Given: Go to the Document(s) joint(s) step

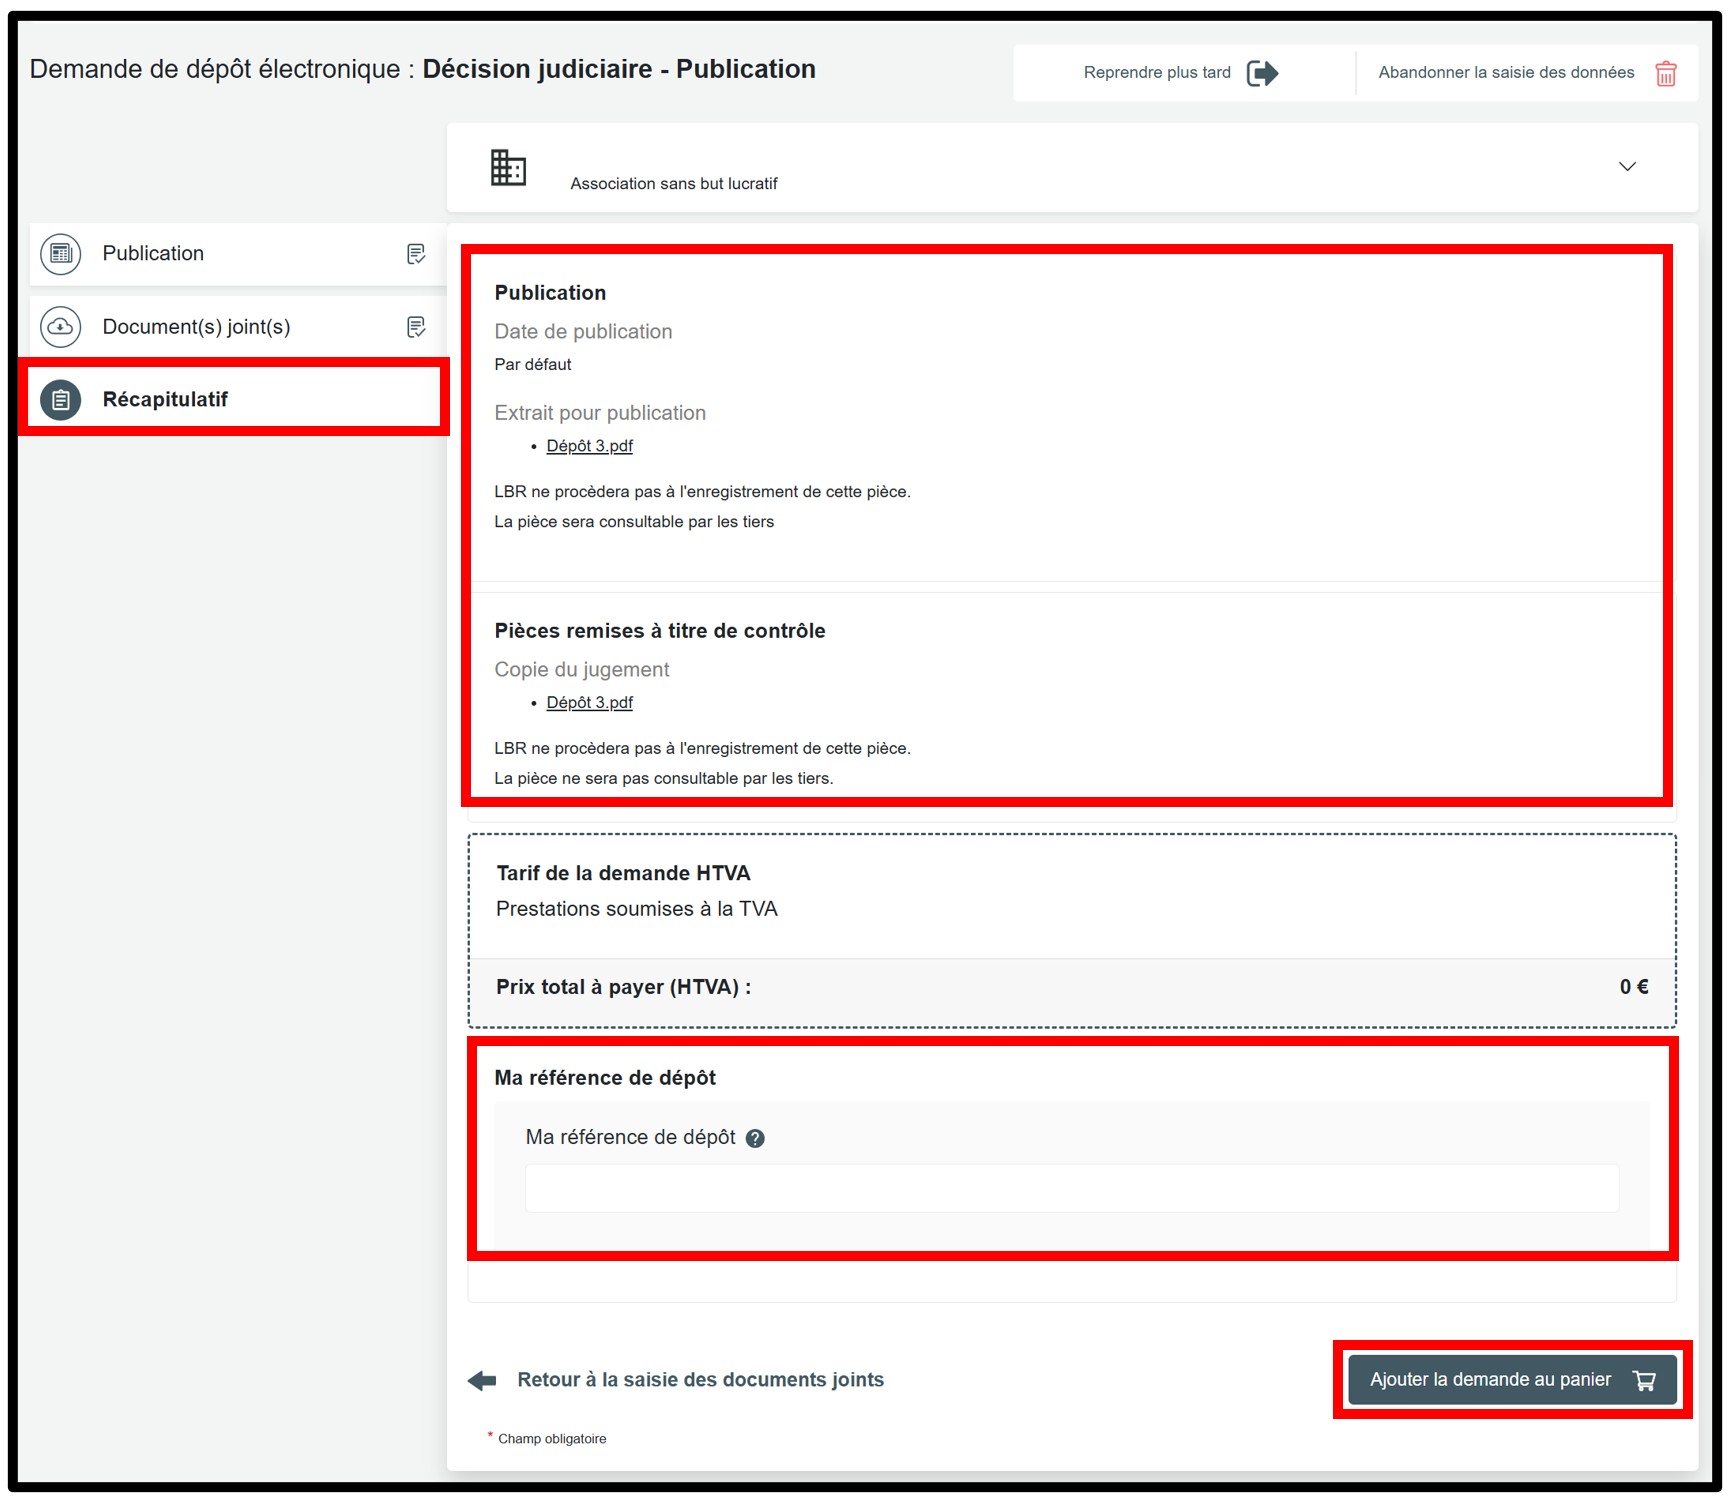Looking at the screenshot, I should pos(196,327).
